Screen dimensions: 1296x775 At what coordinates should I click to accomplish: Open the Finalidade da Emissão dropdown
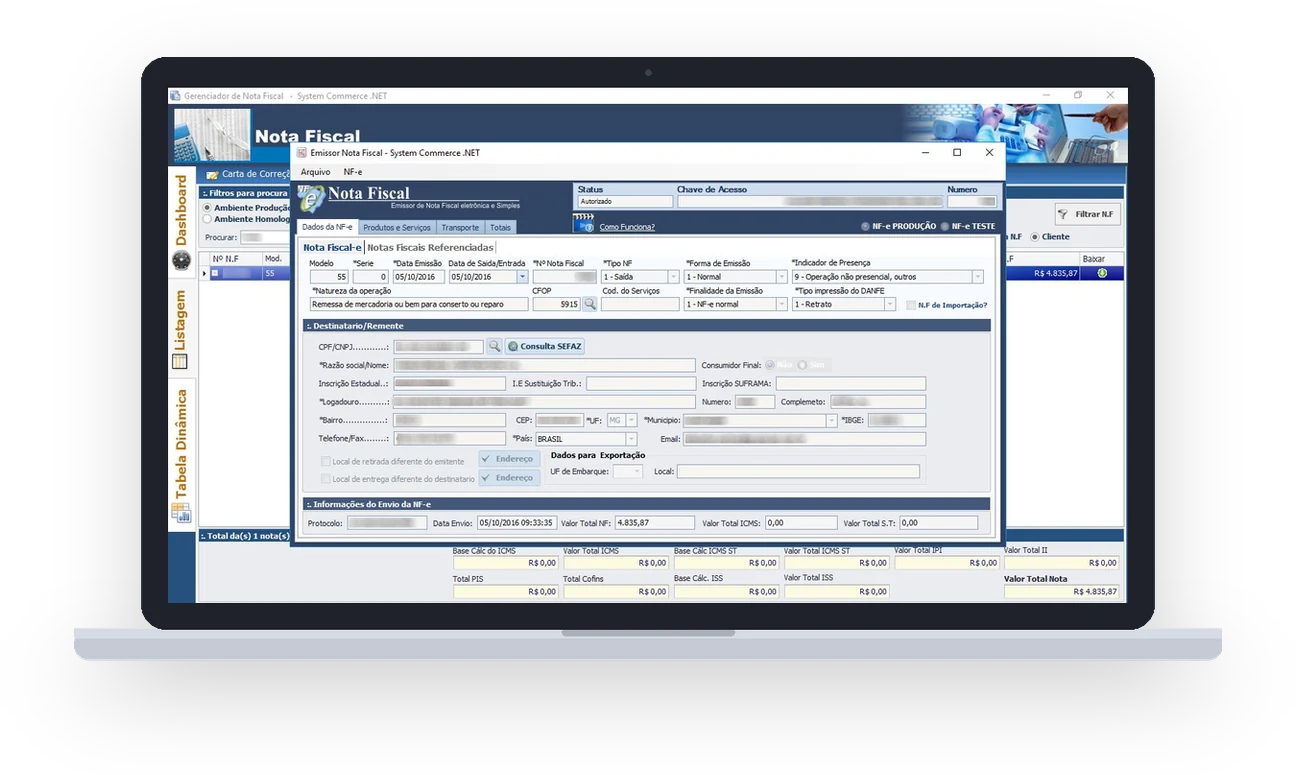[x=782, y=304]
